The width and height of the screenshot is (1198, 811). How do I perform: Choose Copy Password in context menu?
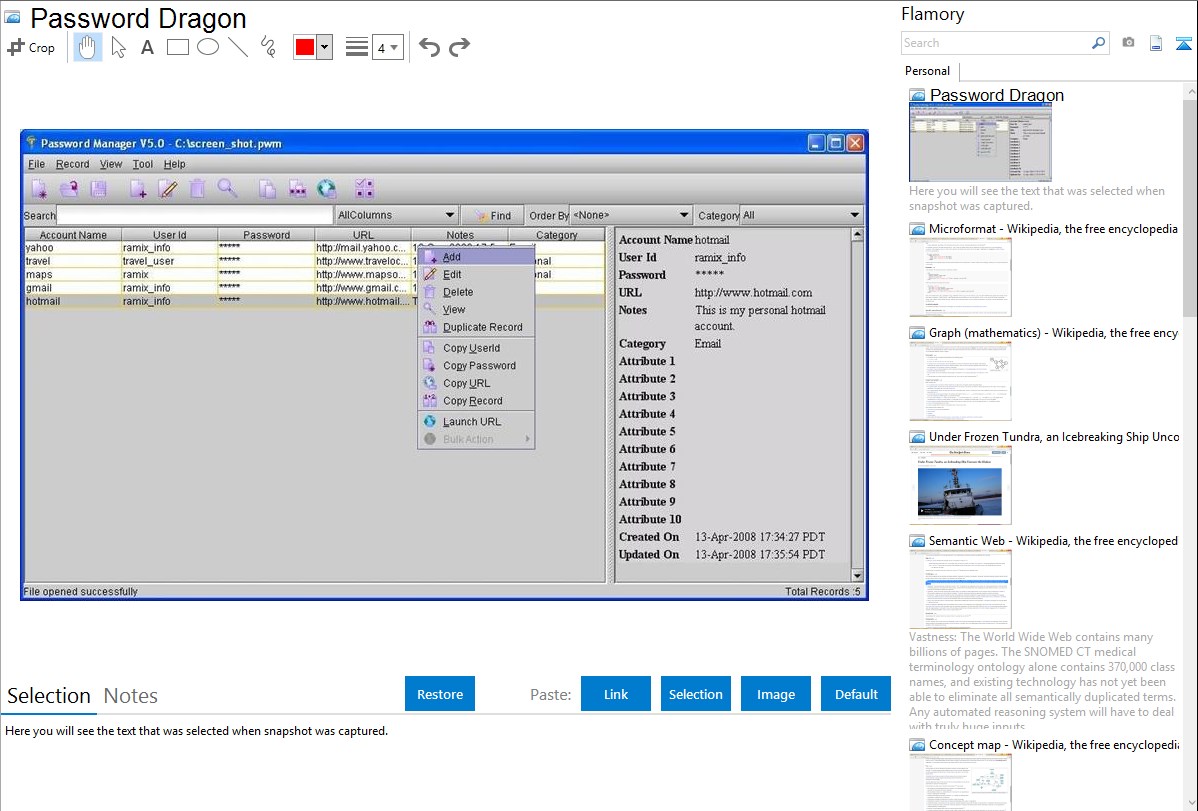click(x=476, y=365)
